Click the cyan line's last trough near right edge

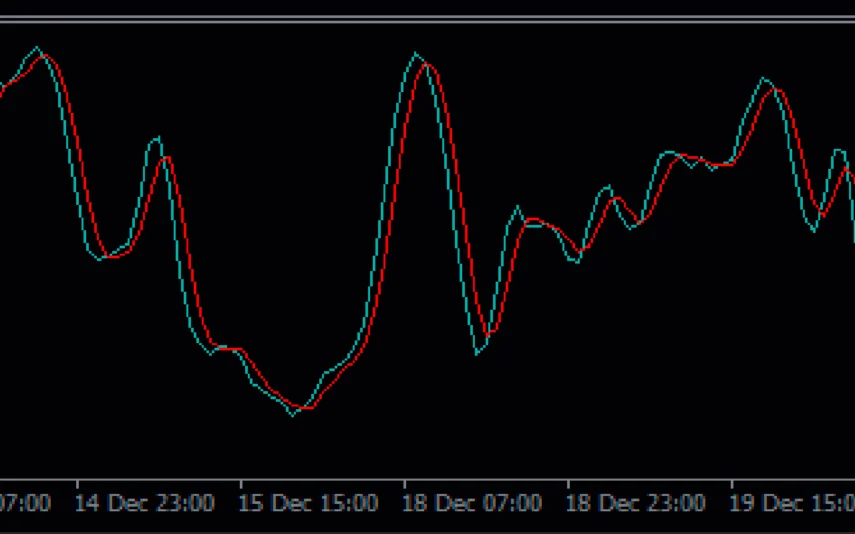pos(814,231)
